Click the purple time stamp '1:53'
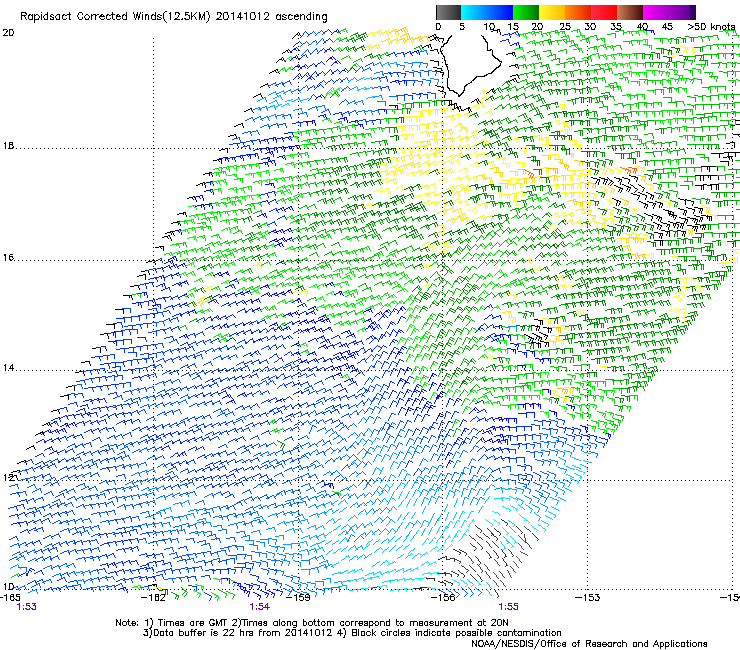Viewport: 740px width, 650px height. [26, 607]
